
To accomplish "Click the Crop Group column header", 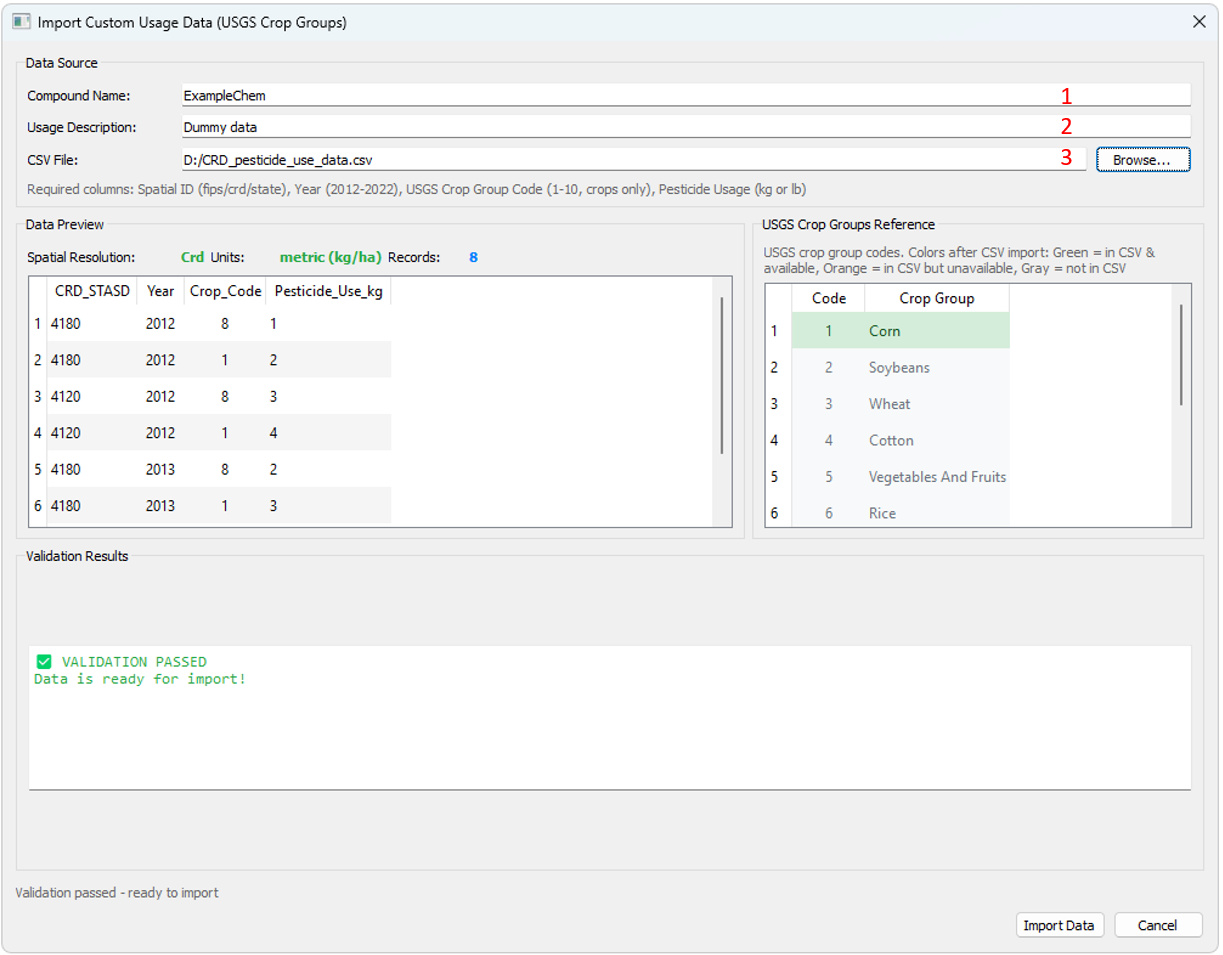I will coord(936,298).
